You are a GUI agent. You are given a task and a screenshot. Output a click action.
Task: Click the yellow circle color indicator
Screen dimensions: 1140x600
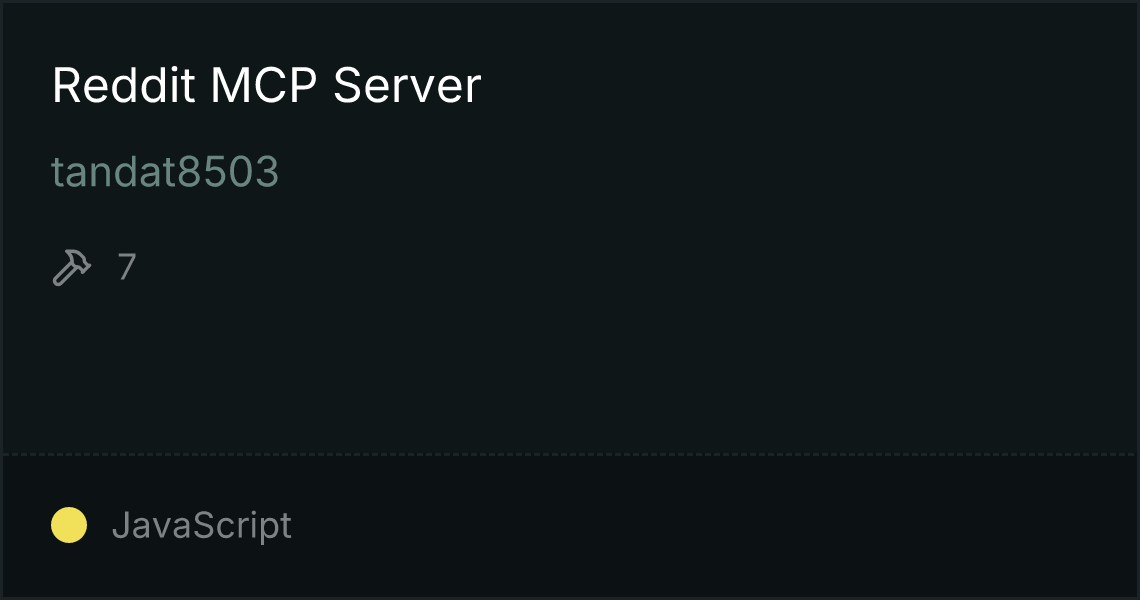69,525
